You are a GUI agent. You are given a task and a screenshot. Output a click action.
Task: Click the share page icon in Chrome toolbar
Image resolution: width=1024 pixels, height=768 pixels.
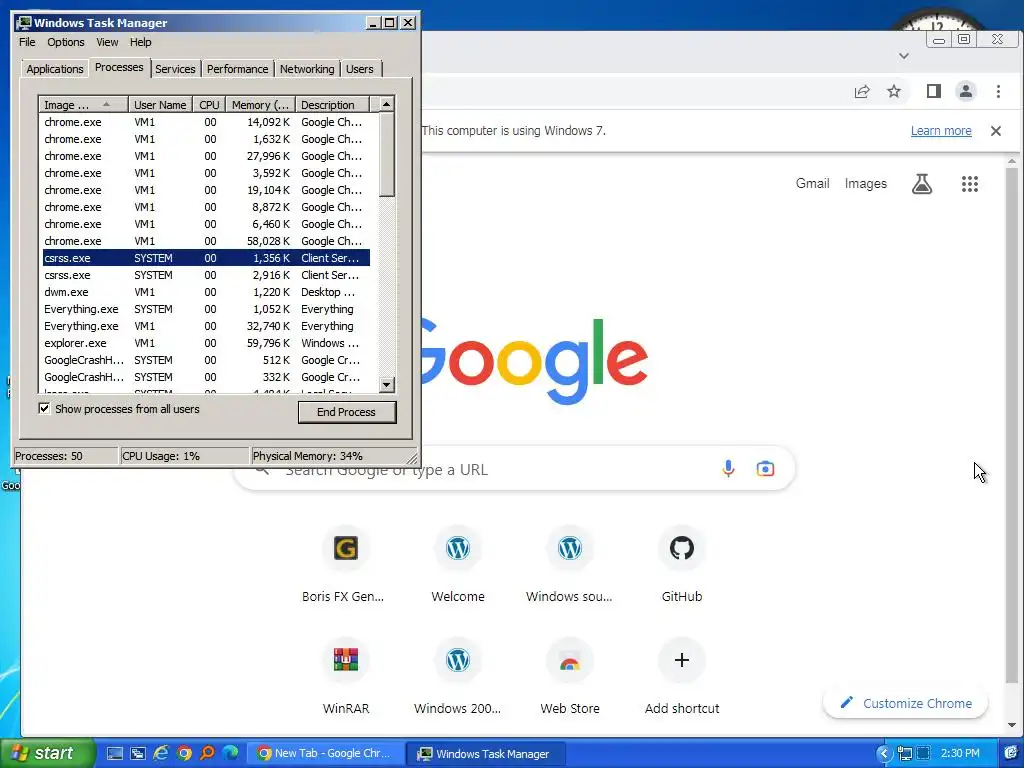pos(861,91)
